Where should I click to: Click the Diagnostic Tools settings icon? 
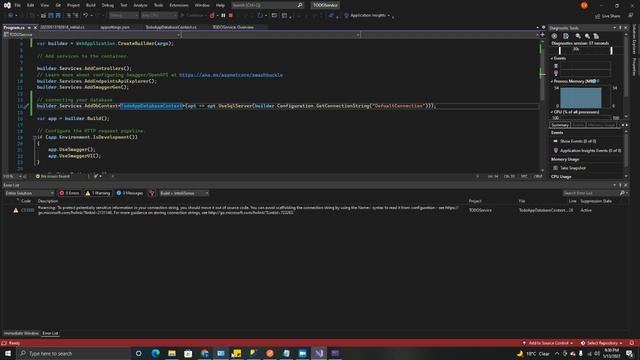(554, 36)
